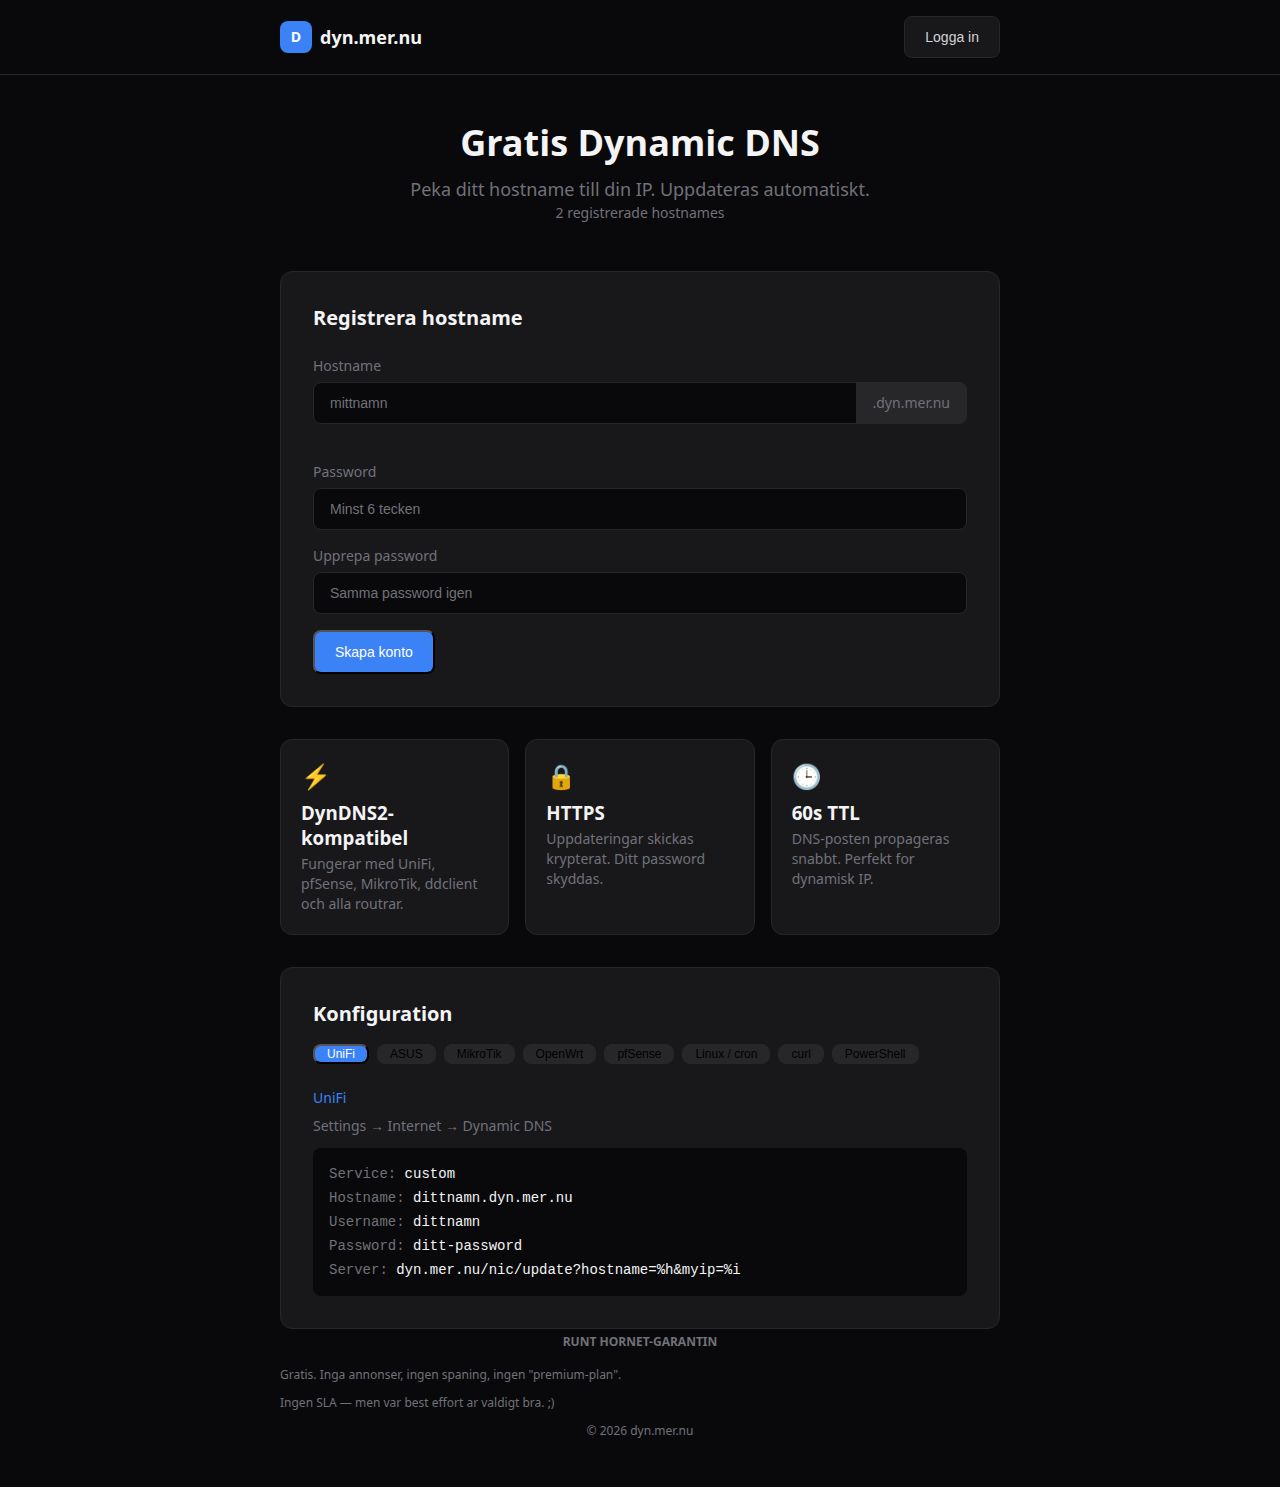Click the padlock HTTPS icon
Image resolution: width=1280 pixels, height=1487 pixels.
(x=561, y=777)
